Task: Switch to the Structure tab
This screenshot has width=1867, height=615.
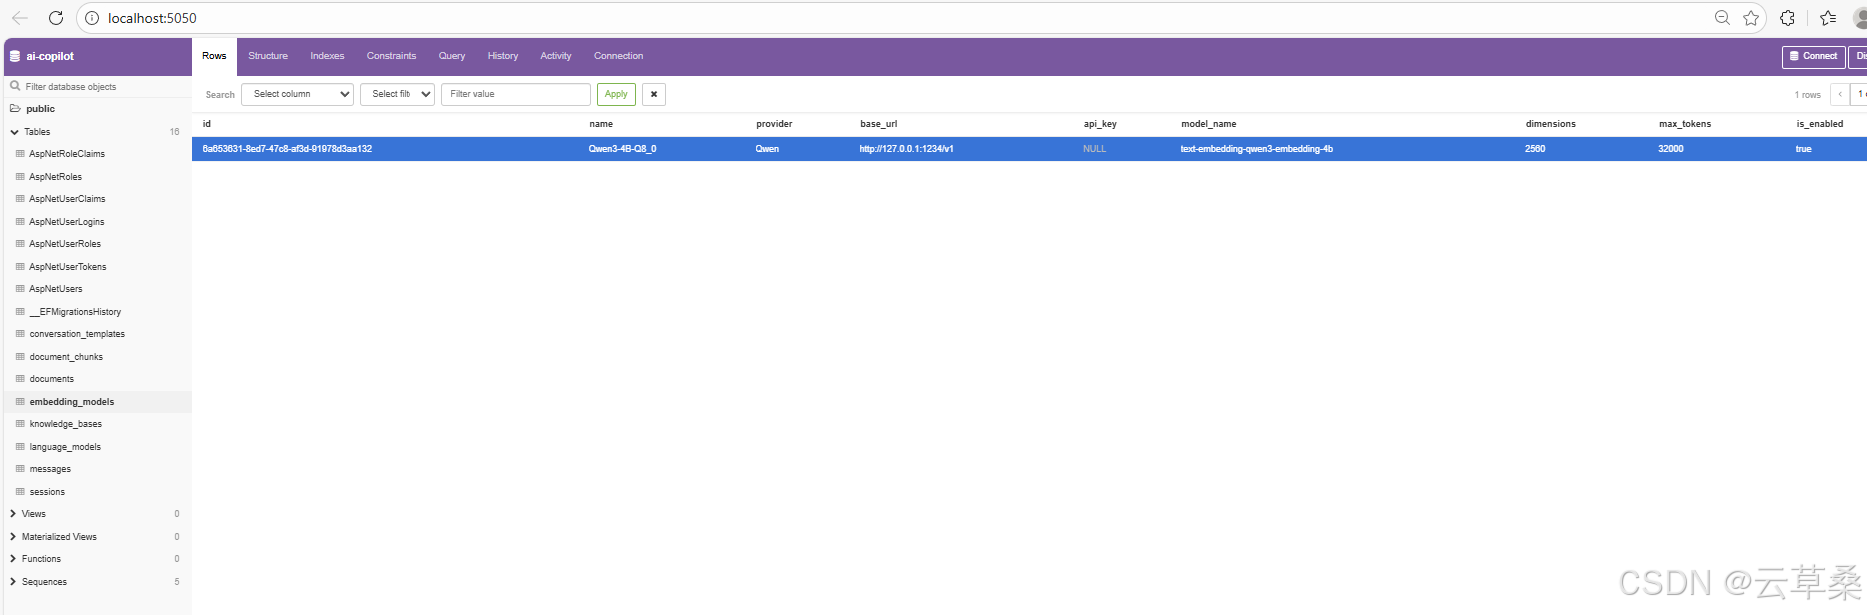Action: pyautogui.click(x=268, y=56)
